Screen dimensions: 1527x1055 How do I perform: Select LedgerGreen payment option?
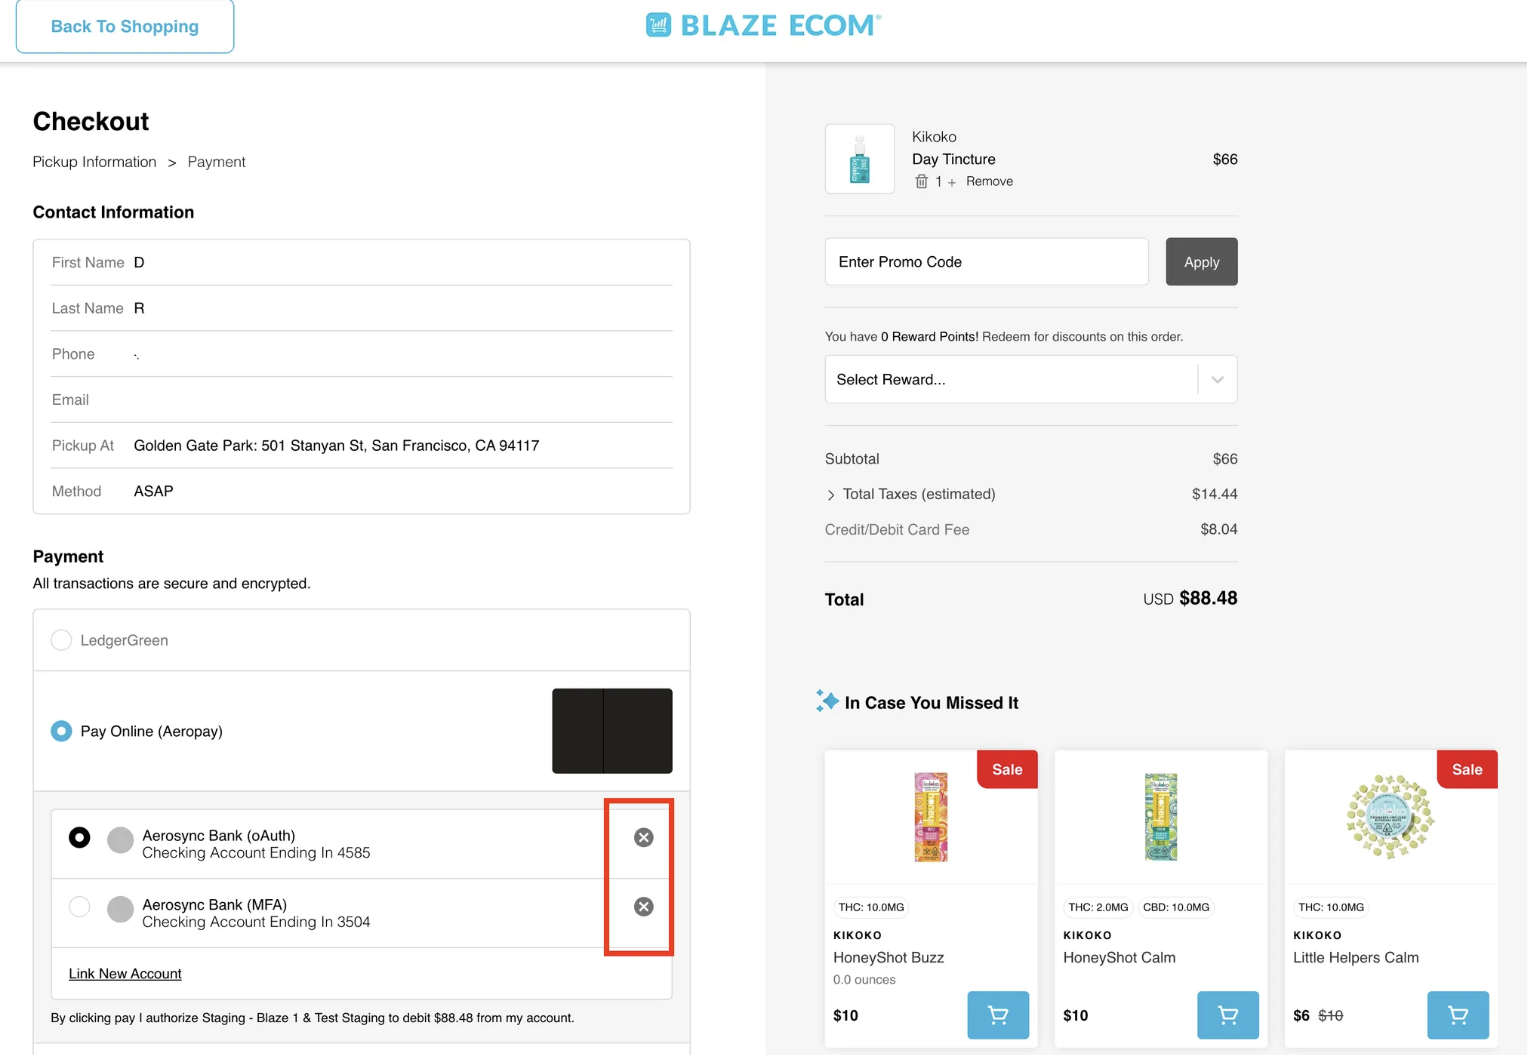(62, 640)
